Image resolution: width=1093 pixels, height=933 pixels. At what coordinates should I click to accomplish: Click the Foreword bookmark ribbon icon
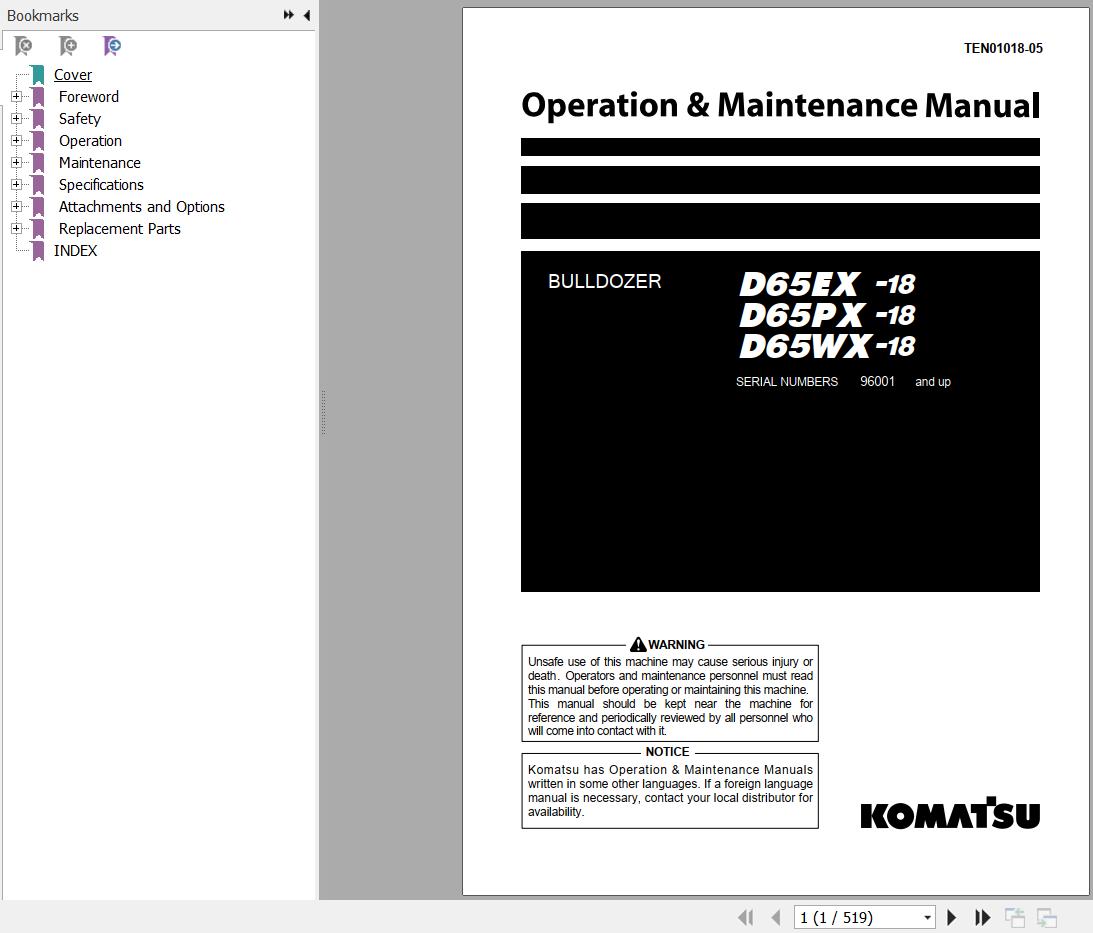[x=38, y=97]
